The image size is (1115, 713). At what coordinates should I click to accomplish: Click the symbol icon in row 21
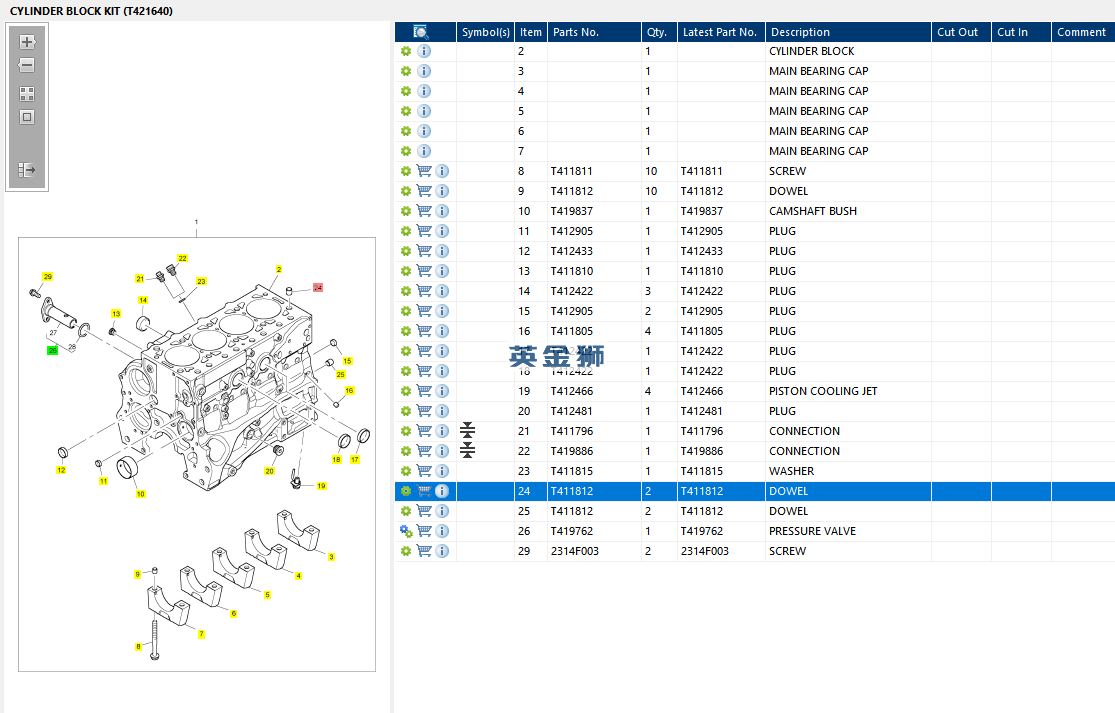click(468, 431)
